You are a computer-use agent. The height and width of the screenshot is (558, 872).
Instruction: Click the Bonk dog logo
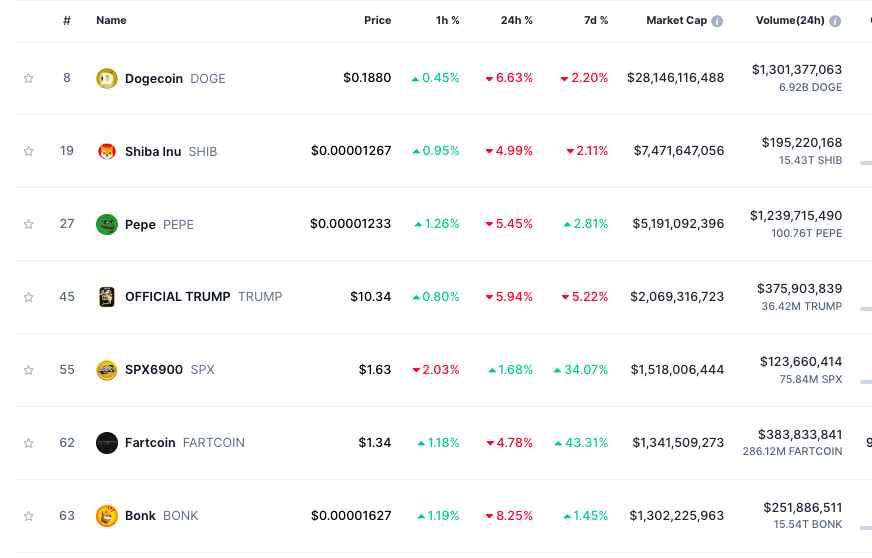[106, 516]
